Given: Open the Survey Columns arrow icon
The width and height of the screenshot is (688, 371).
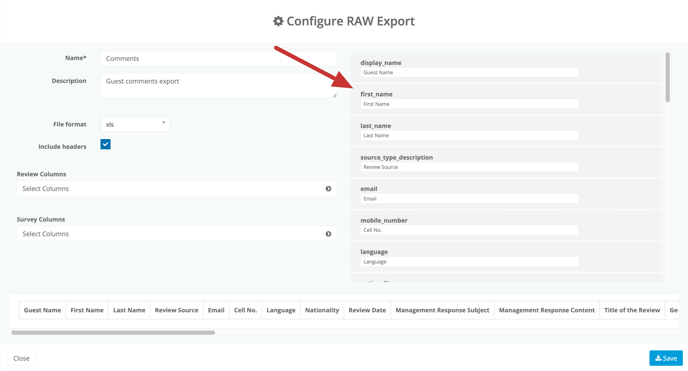Looking at the screenshot, I should 328,234.
